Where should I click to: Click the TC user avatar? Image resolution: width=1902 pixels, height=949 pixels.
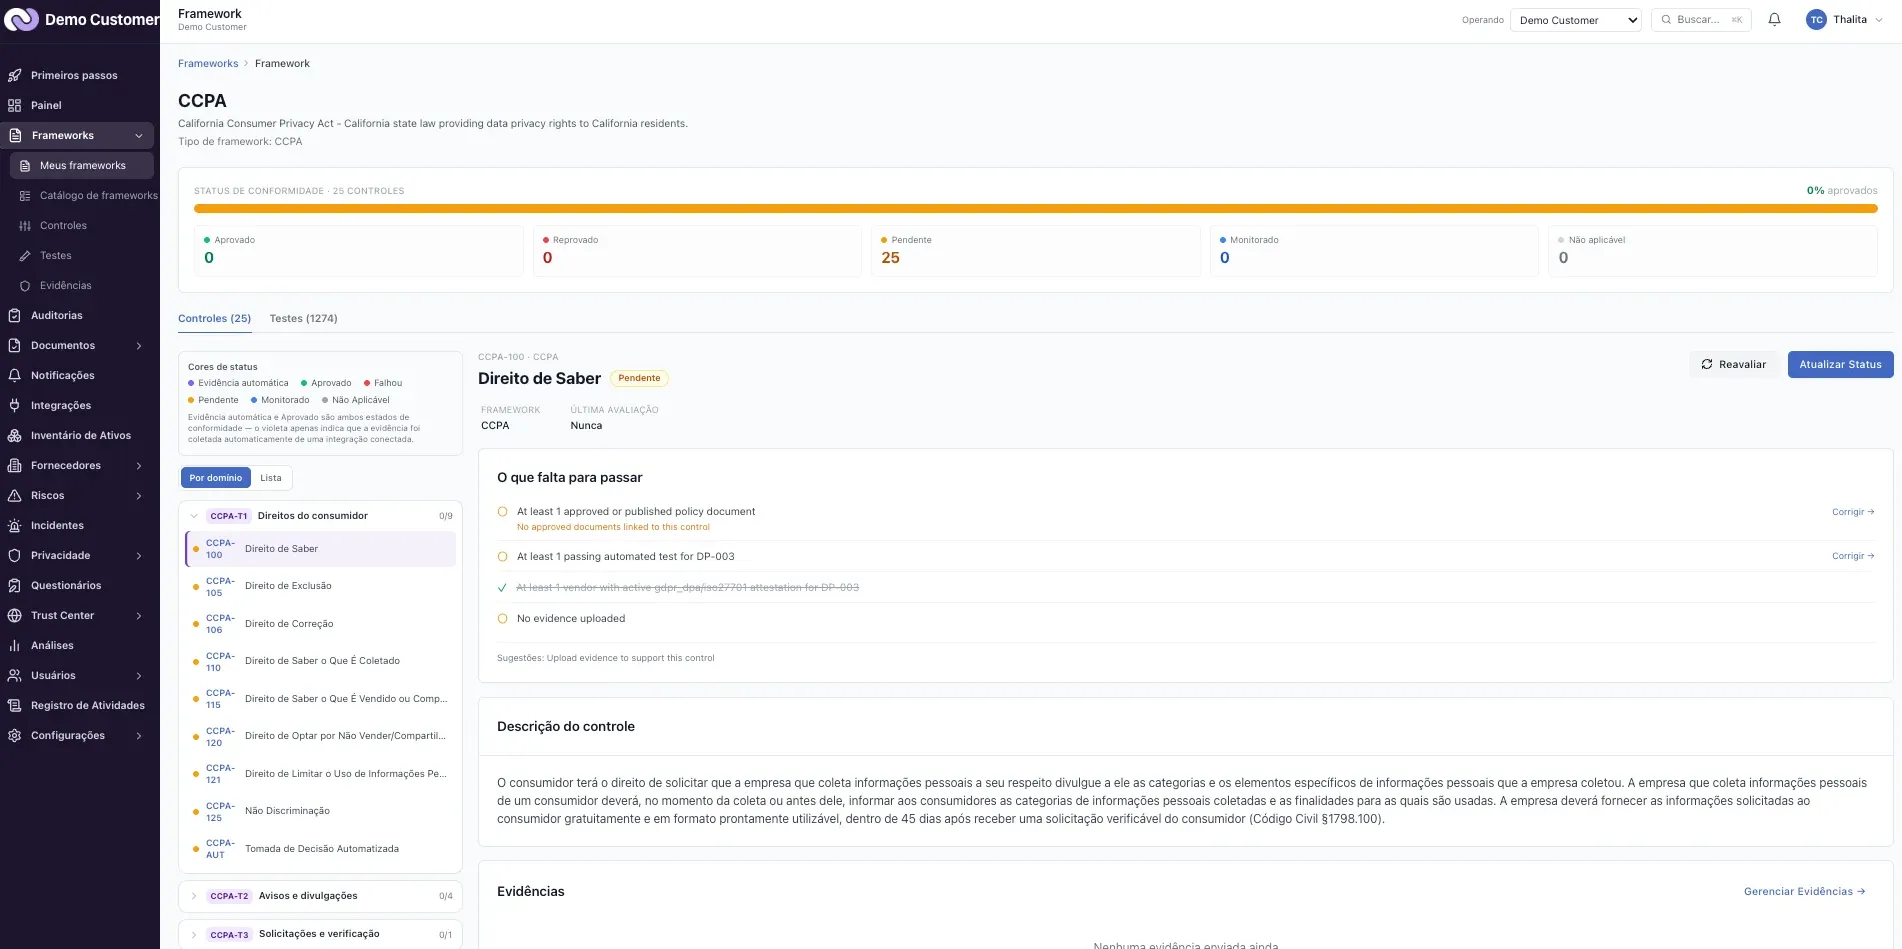(x=1816, y=20)
